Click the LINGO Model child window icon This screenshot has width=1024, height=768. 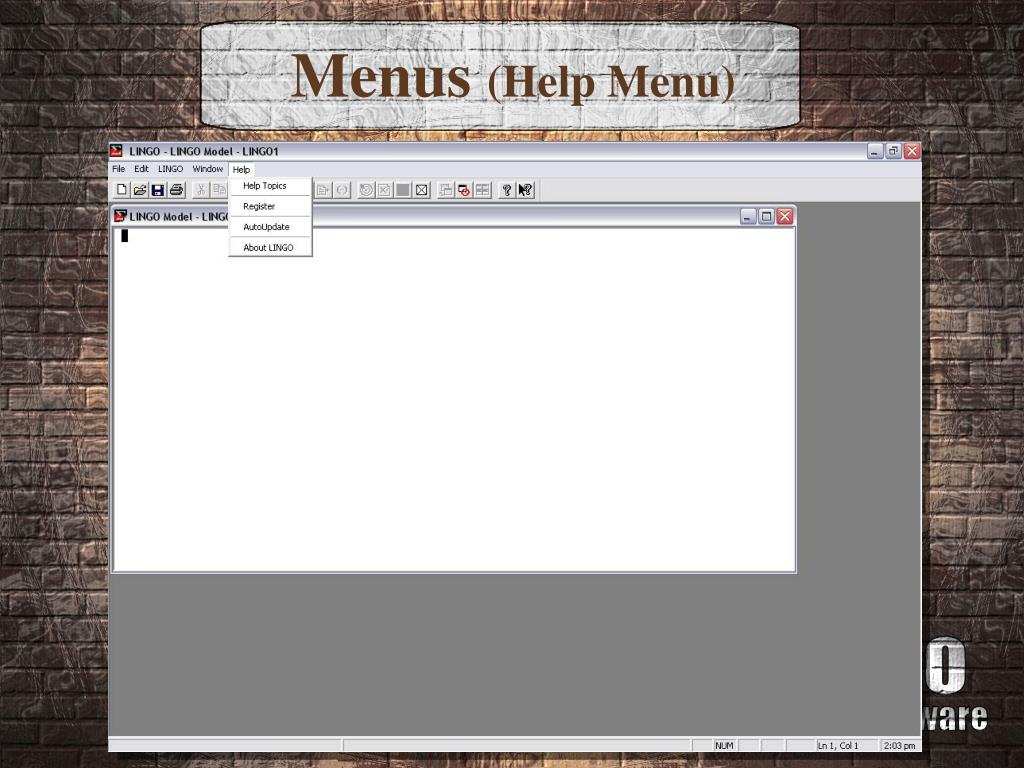(x=120, y=216)
